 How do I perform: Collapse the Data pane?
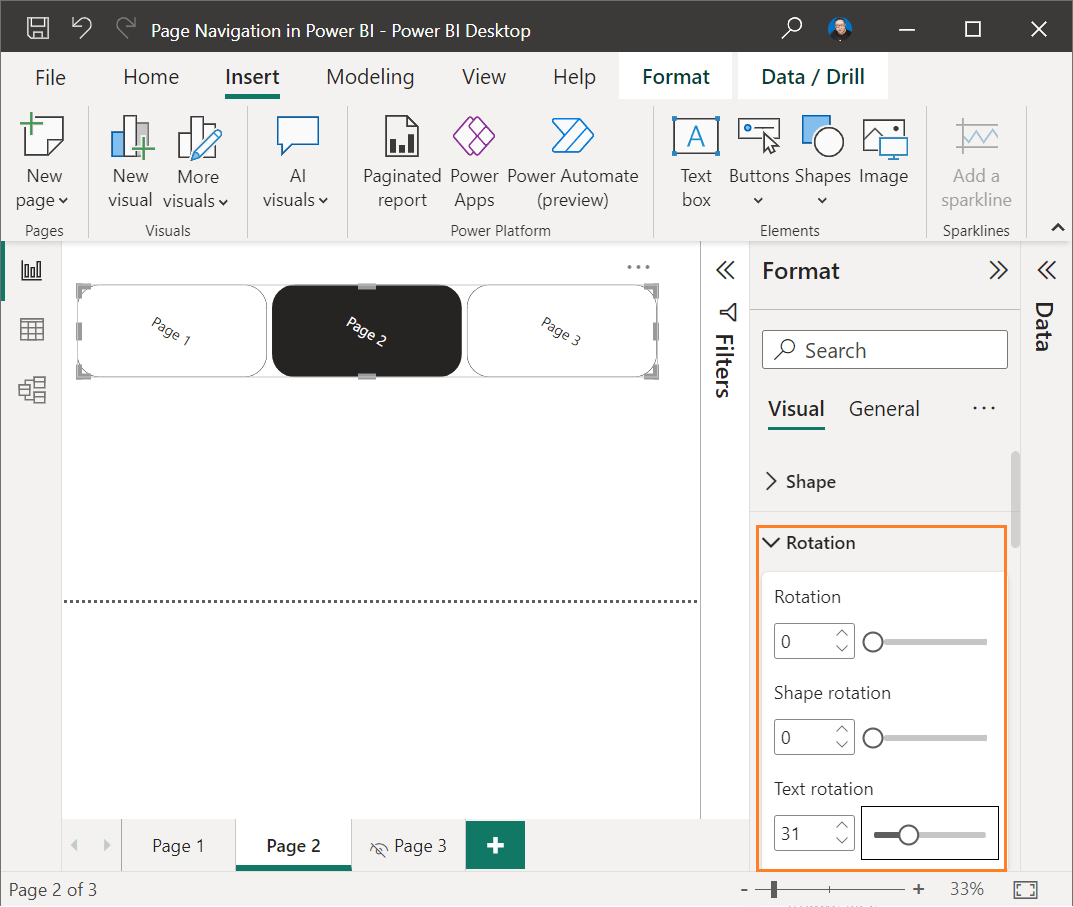click(1046, 269)
